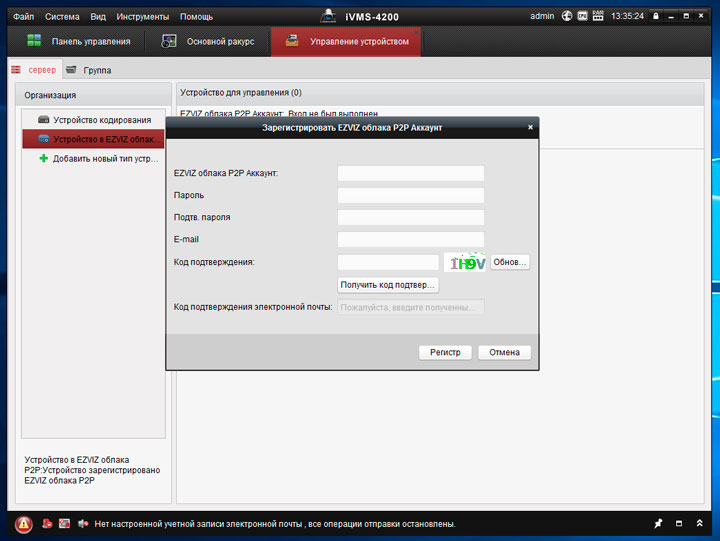This screenshot has height=541, width=720.
Task: Click Добавить новый тип устройства
Action: 94,158
